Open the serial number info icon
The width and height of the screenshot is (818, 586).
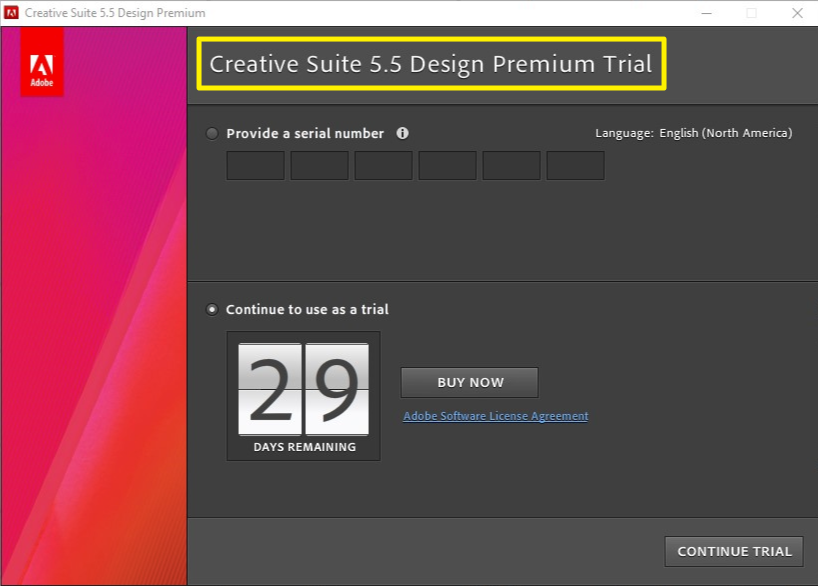click(402, 133)
